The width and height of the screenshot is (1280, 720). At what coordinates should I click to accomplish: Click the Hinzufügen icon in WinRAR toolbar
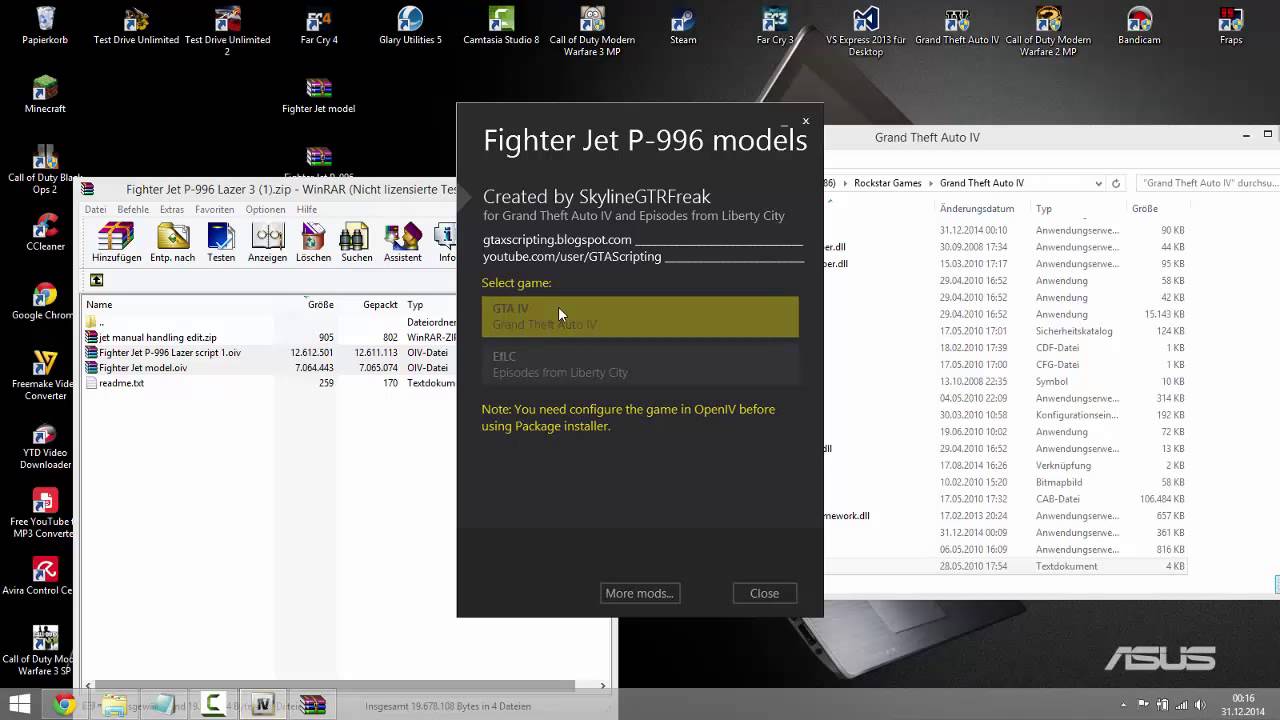click(116, 243)
